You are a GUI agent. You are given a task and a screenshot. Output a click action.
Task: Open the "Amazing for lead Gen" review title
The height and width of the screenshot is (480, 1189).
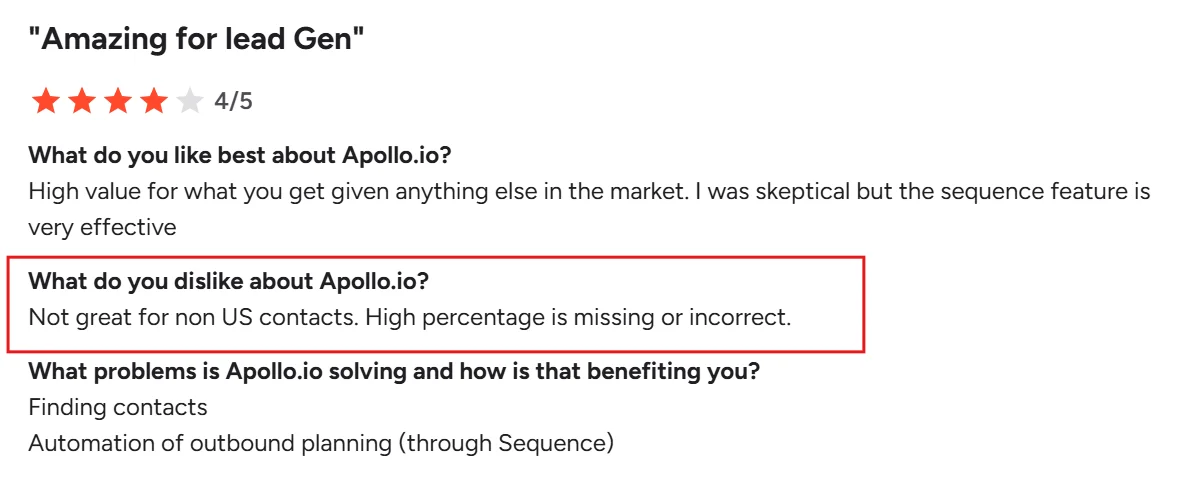pyautogui.click(x=196, y=41)
